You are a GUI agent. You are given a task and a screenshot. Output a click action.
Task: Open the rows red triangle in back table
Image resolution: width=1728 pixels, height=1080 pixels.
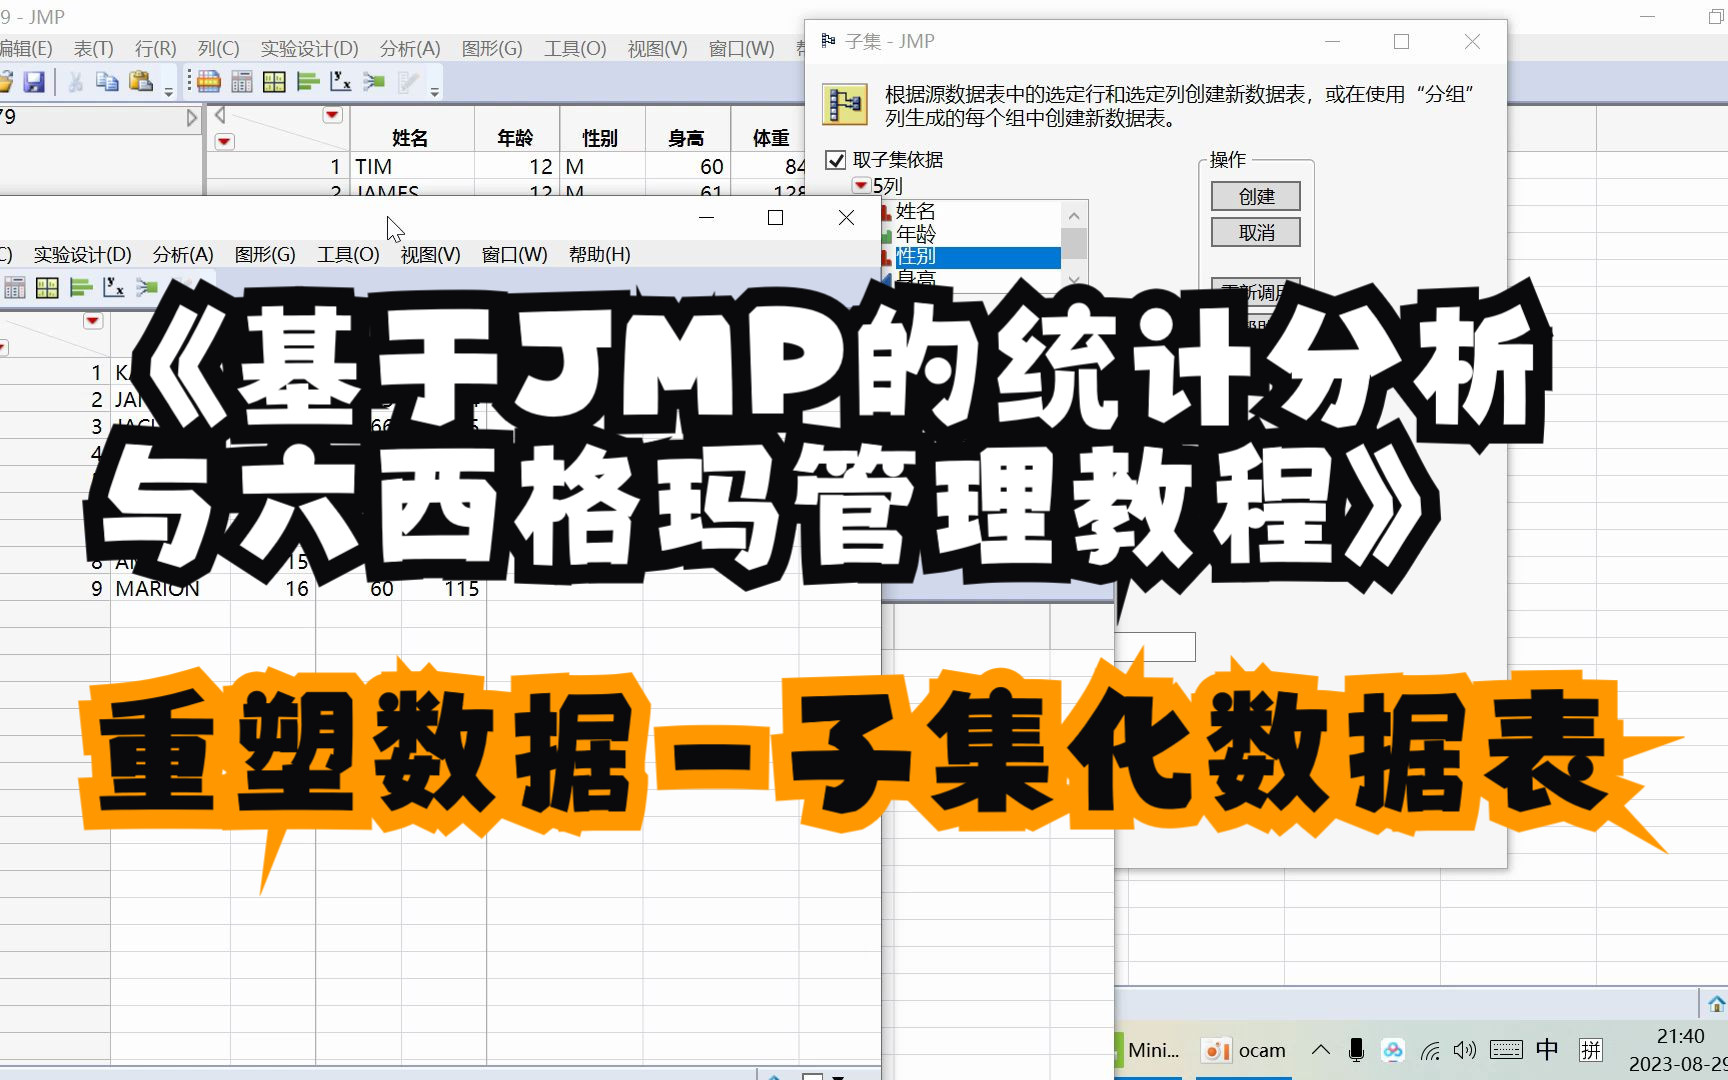225,141
